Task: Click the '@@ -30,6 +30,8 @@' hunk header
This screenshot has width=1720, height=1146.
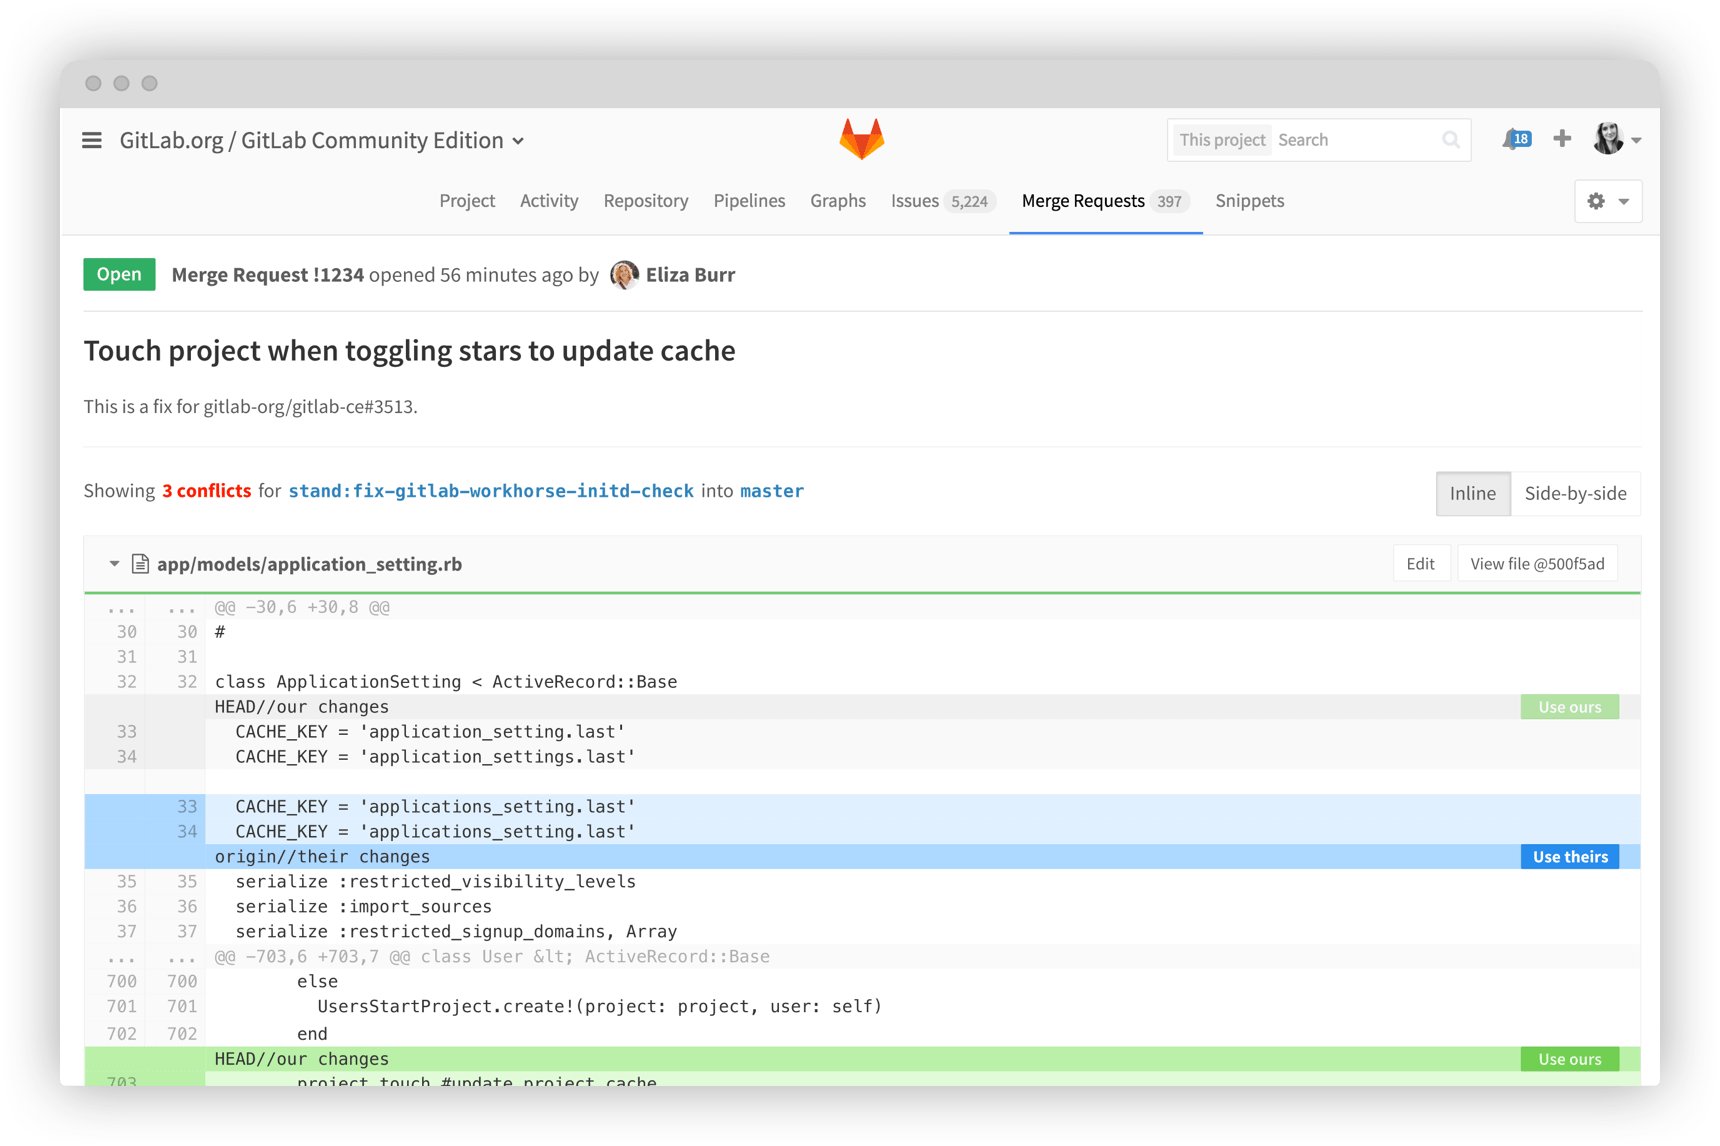Action: tap(302, 607)
